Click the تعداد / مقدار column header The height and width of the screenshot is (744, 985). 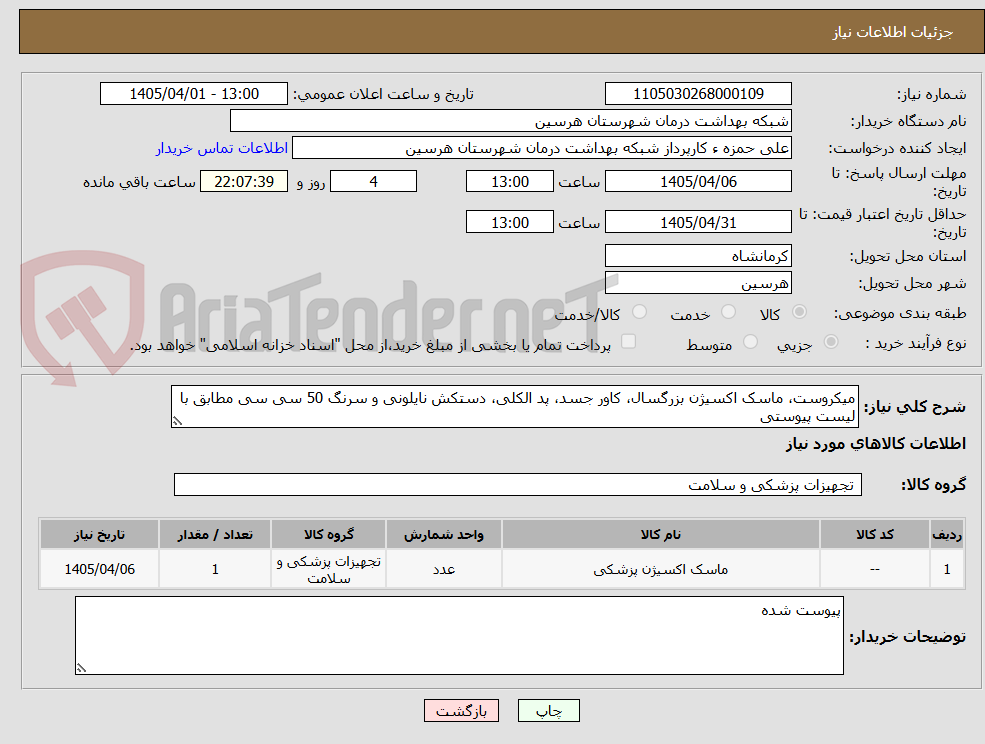coord(215,534)
